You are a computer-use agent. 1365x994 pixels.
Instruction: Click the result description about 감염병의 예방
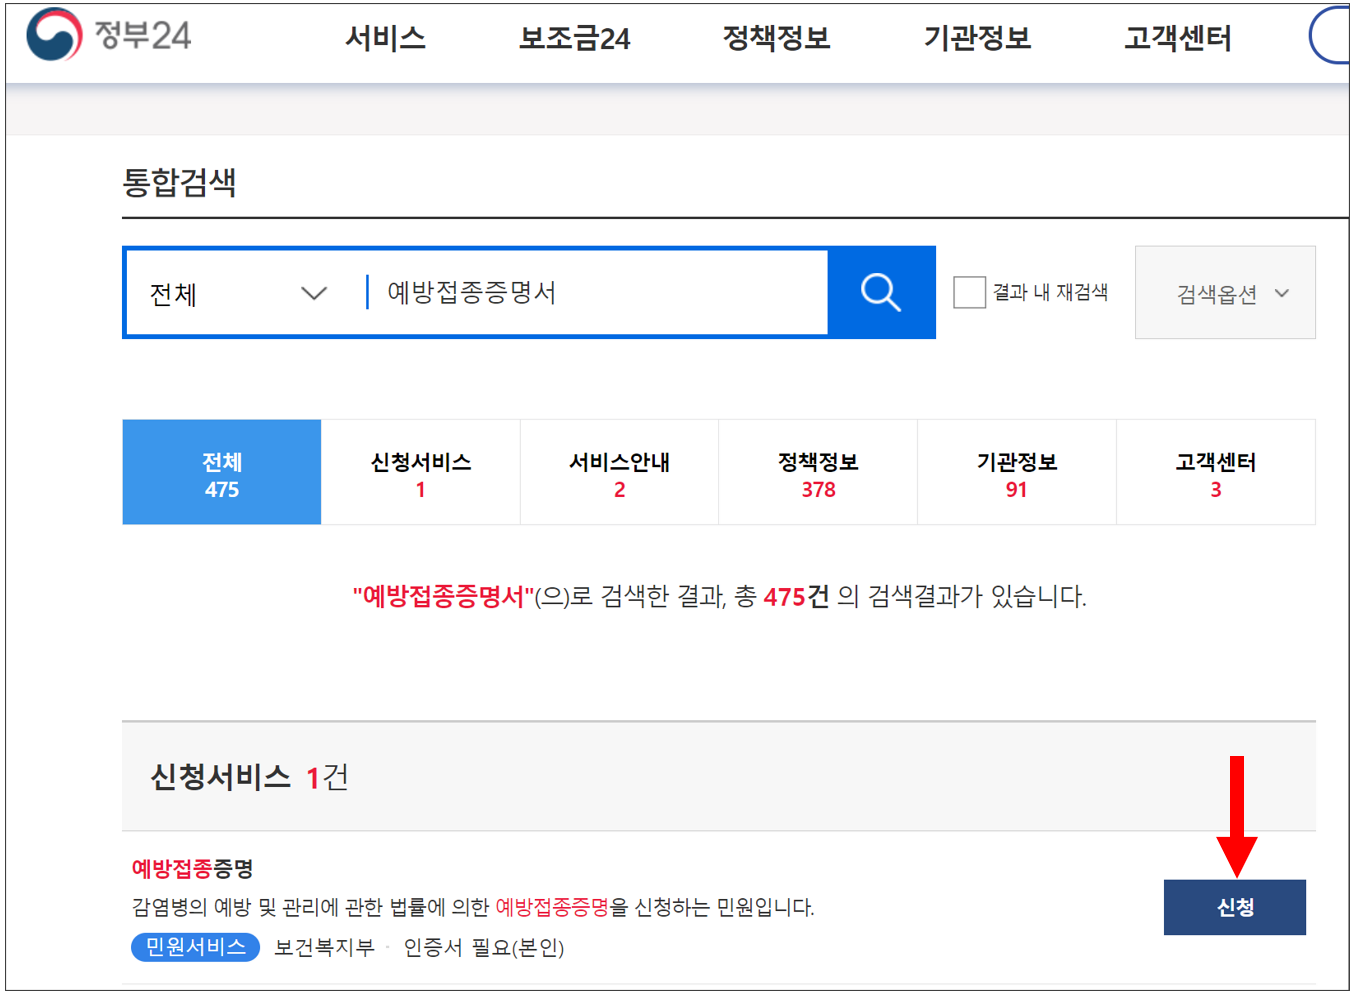click(473, 907)
